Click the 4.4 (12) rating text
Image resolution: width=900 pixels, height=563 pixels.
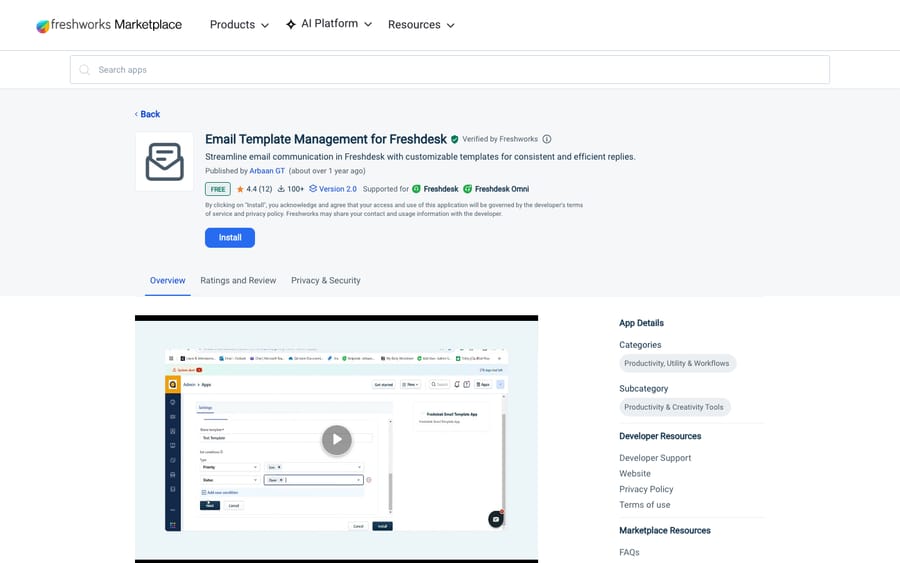(x=259, y=189)
